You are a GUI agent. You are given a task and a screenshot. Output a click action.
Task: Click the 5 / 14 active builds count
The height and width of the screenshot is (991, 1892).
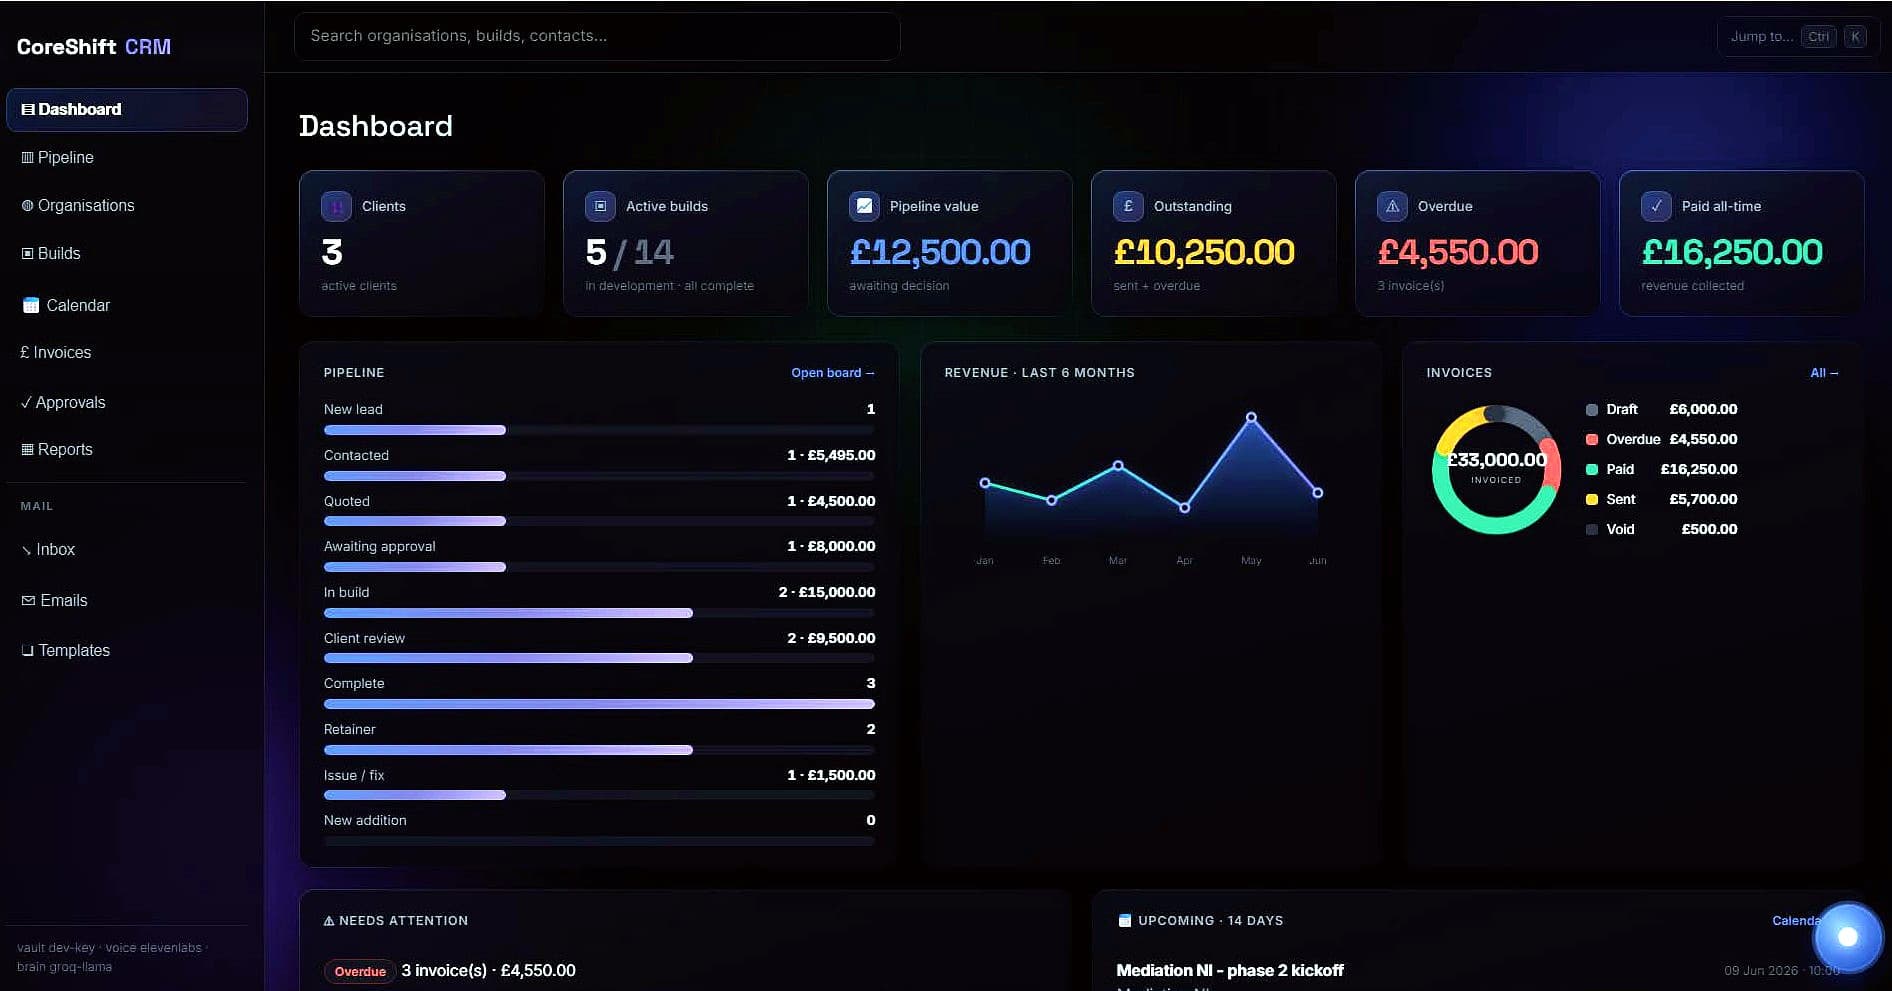pyautogui.click(x=630, y=252)
